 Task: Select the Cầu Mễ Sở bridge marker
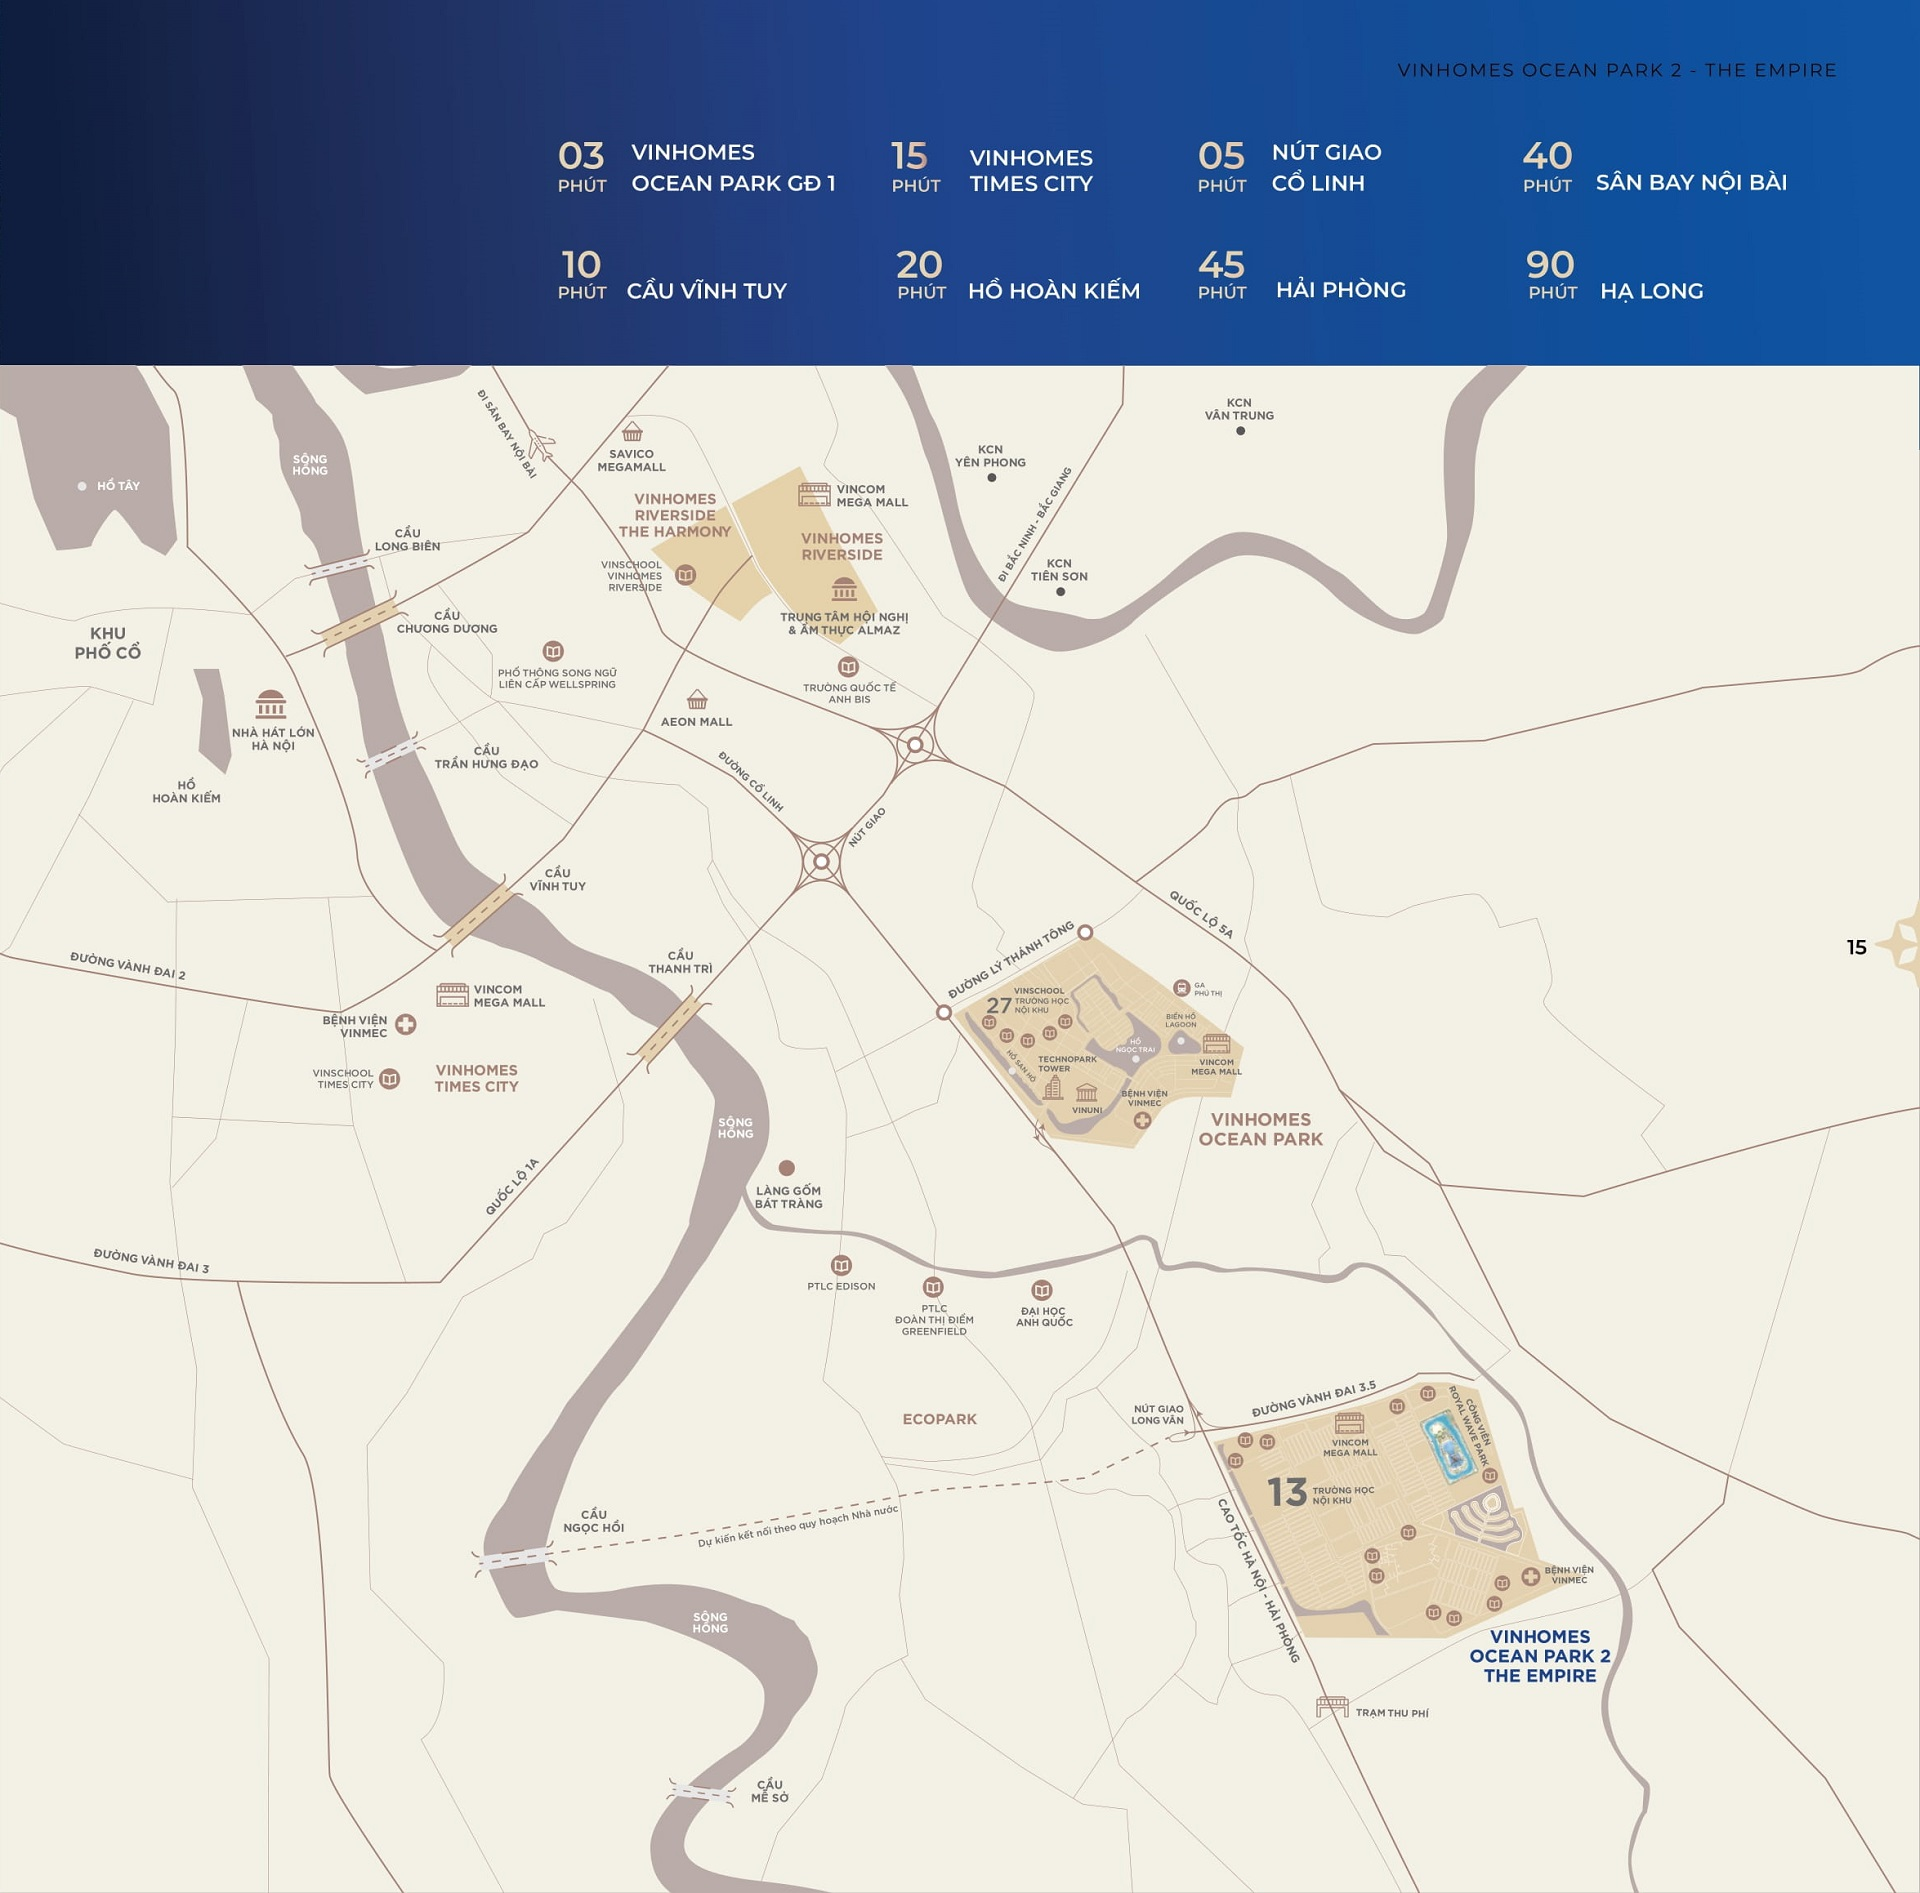(701, 1793)
